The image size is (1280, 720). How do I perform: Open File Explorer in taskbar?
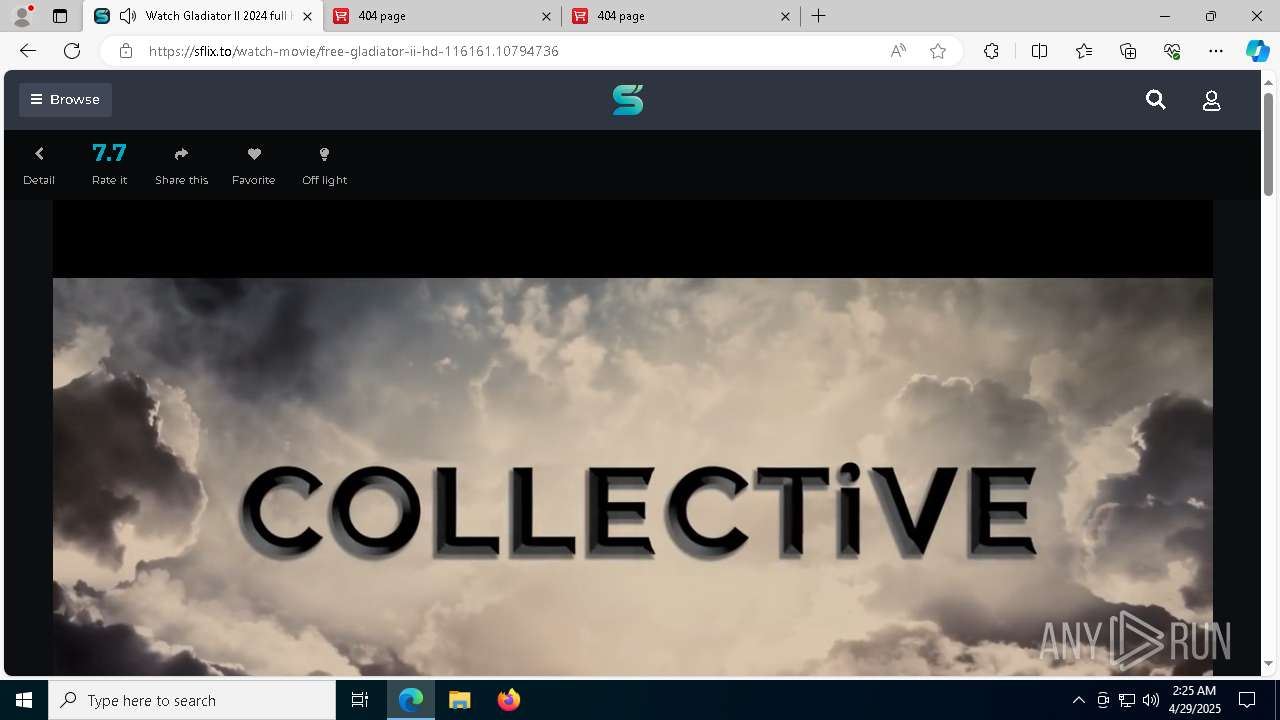[459, 700]
